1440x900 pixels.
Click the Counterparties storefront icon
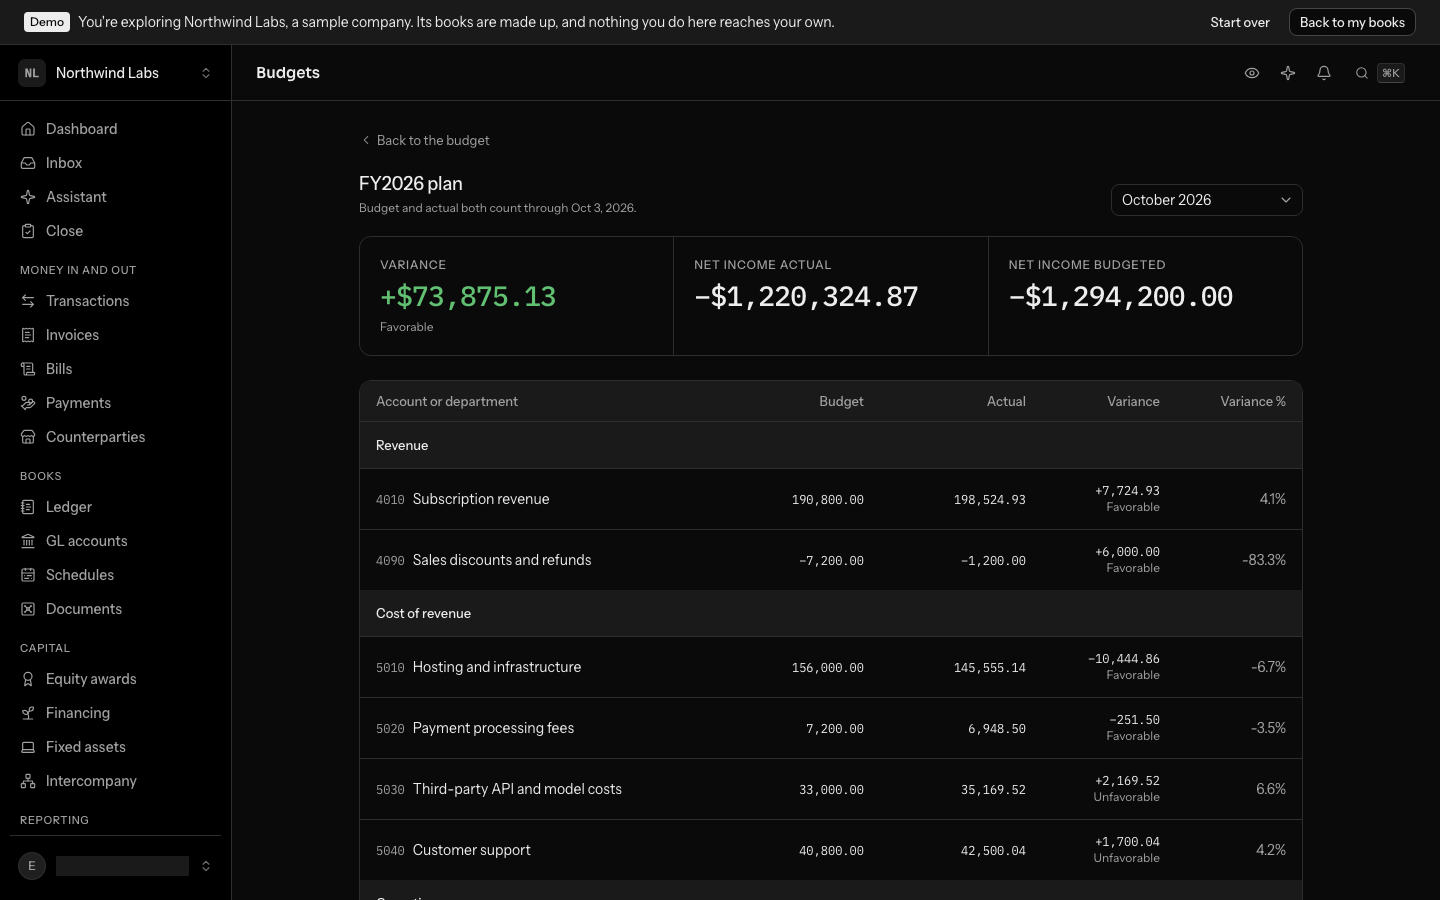(28, 437)
